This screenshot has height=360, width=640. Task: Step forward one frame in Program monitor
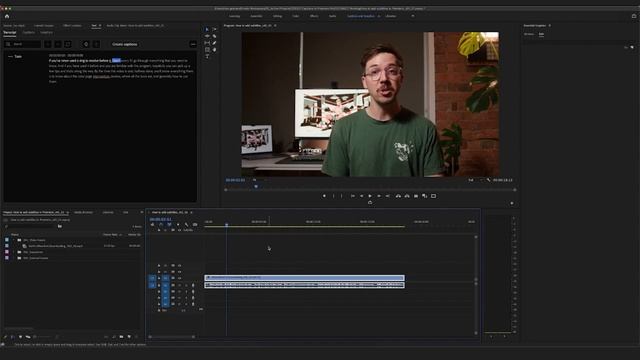coord(379,196)
